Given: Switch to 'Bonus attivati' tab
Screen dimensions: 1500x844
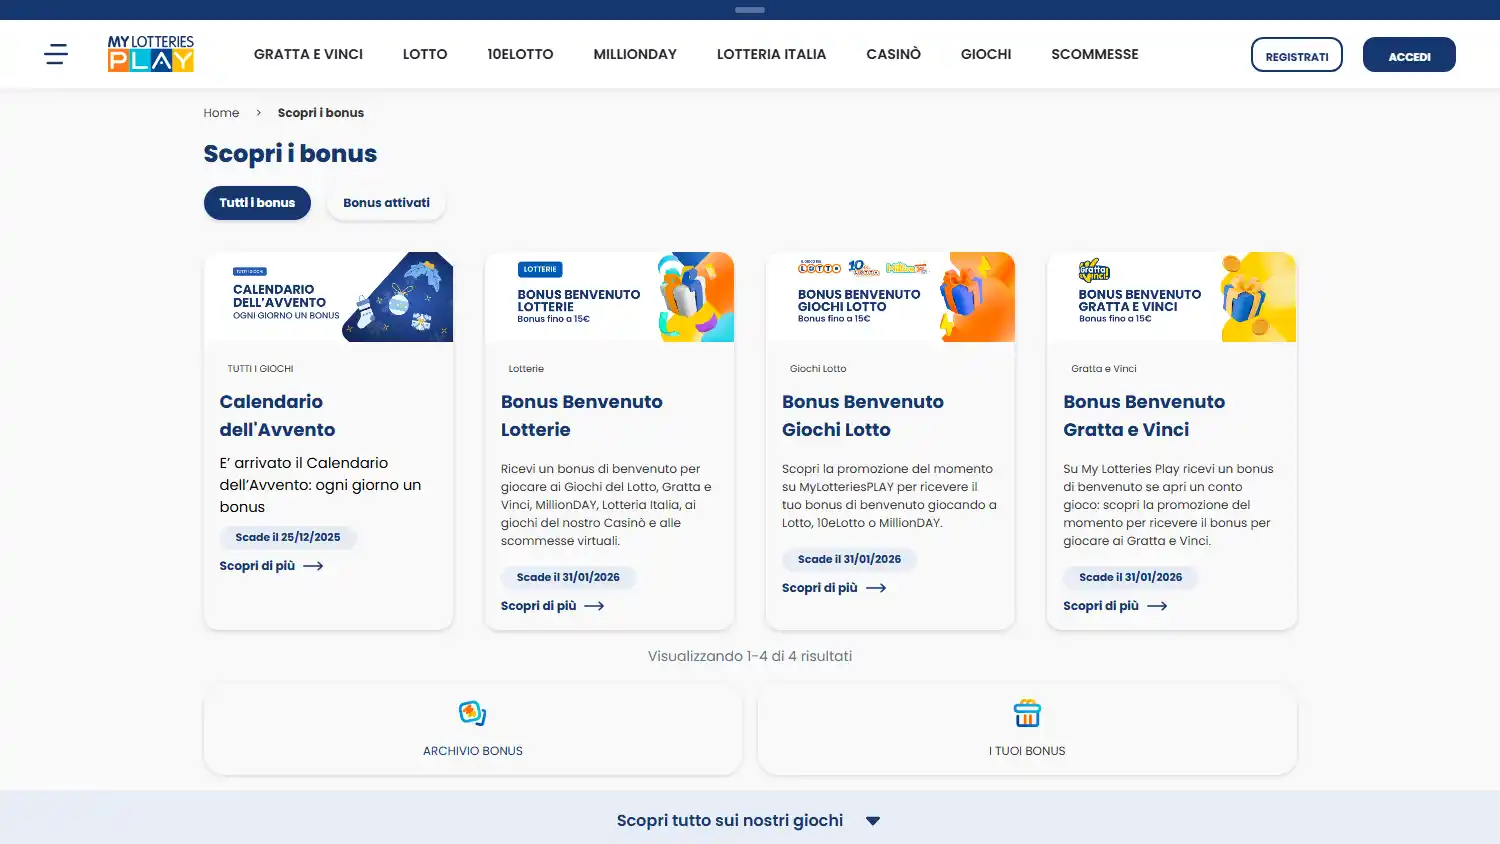Looking at the screenshot, I should [x=386, y=203].
